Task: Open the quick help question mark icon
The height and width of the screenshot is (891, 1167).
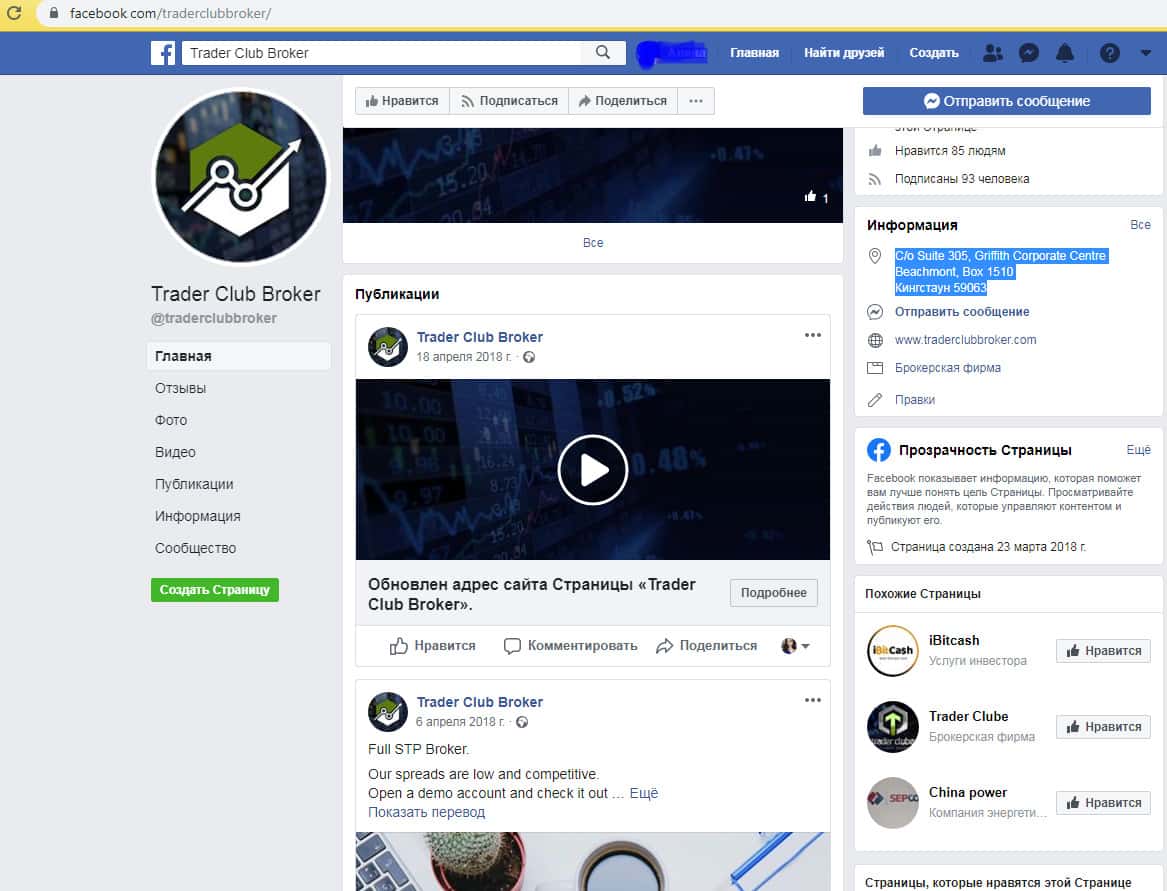Action: click(1109, 53)
